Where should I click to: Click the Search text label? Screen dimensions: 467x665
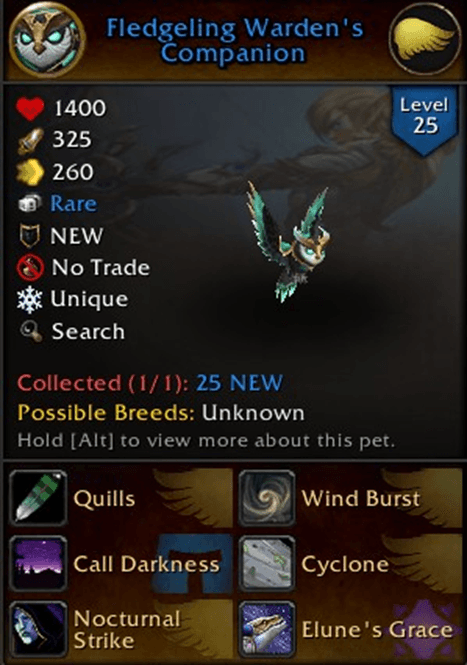tap(88, 331)
